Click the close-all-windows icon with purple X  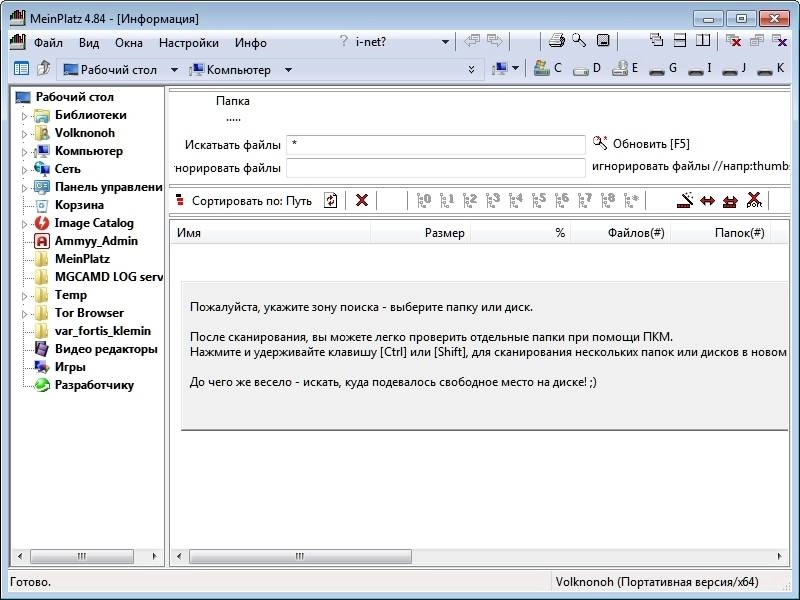click(x=780, y=41)
